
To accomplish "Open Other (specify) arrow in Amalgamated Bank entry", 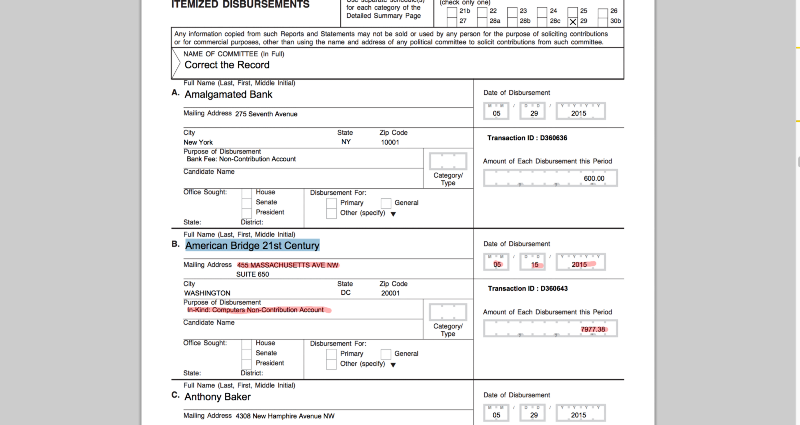I will (x=393, y=214).
